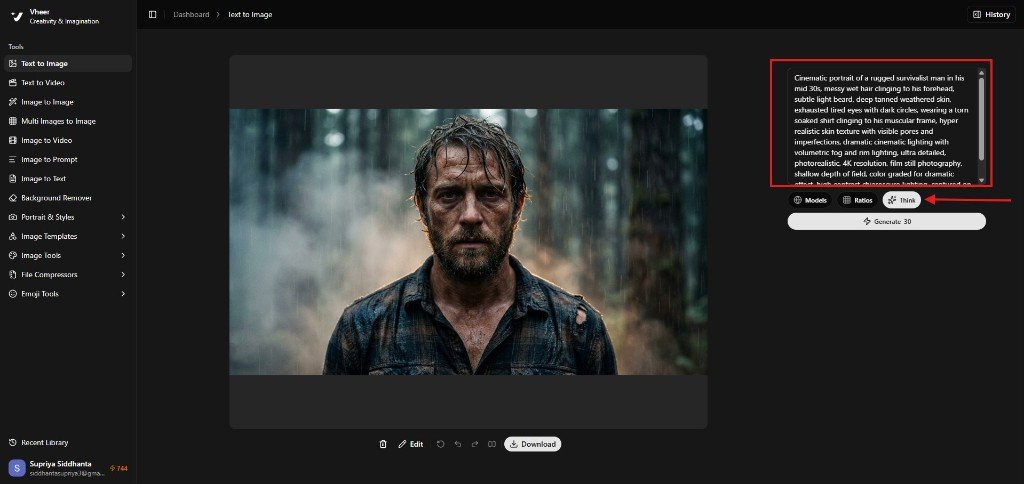Click the Download button
Image resolution: width=1024 pixels, height=484 pixels.
point(532,444)
